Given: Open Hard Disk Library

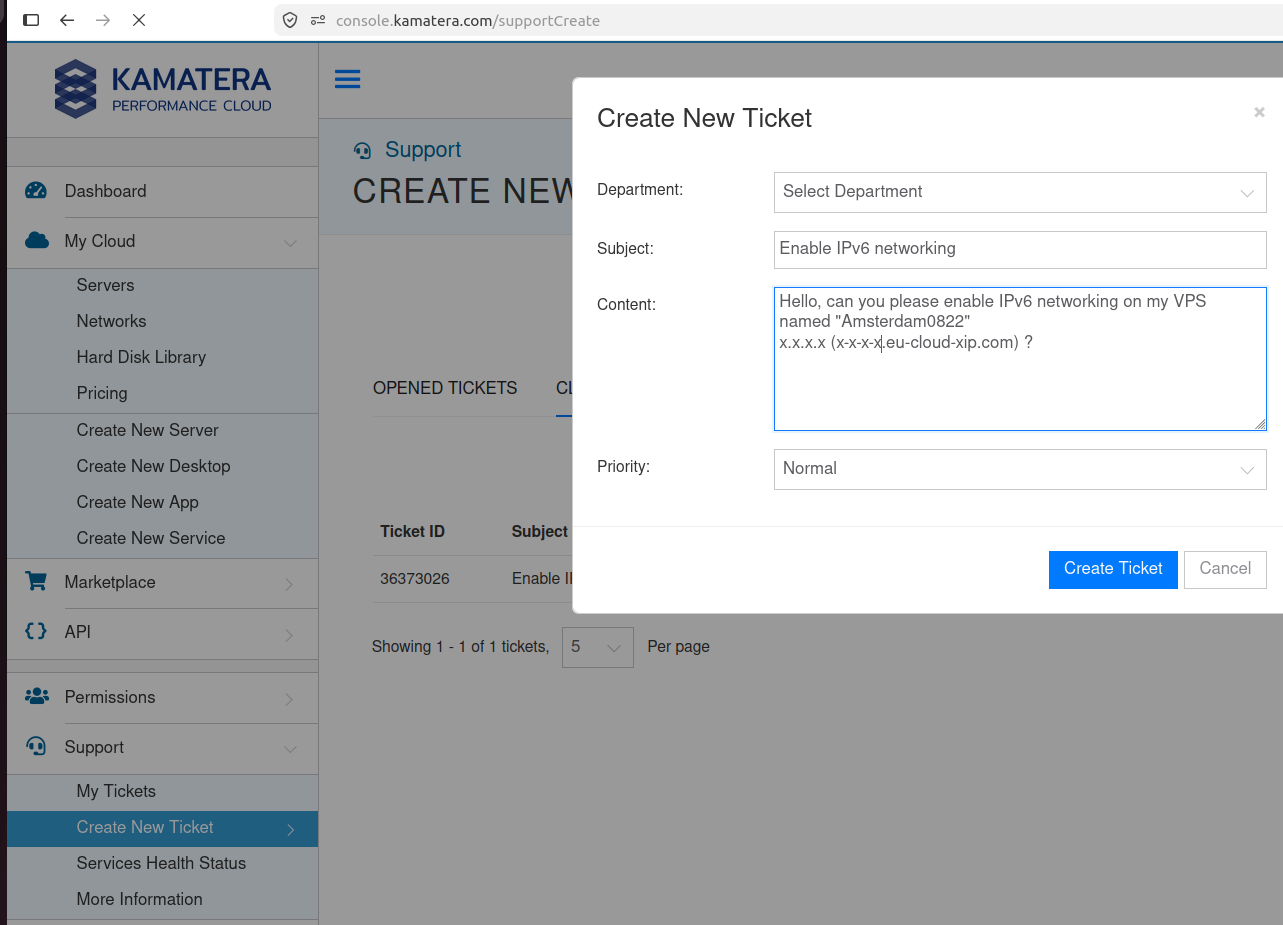Looking at the screenshot, I should click(x=141, y=357).
